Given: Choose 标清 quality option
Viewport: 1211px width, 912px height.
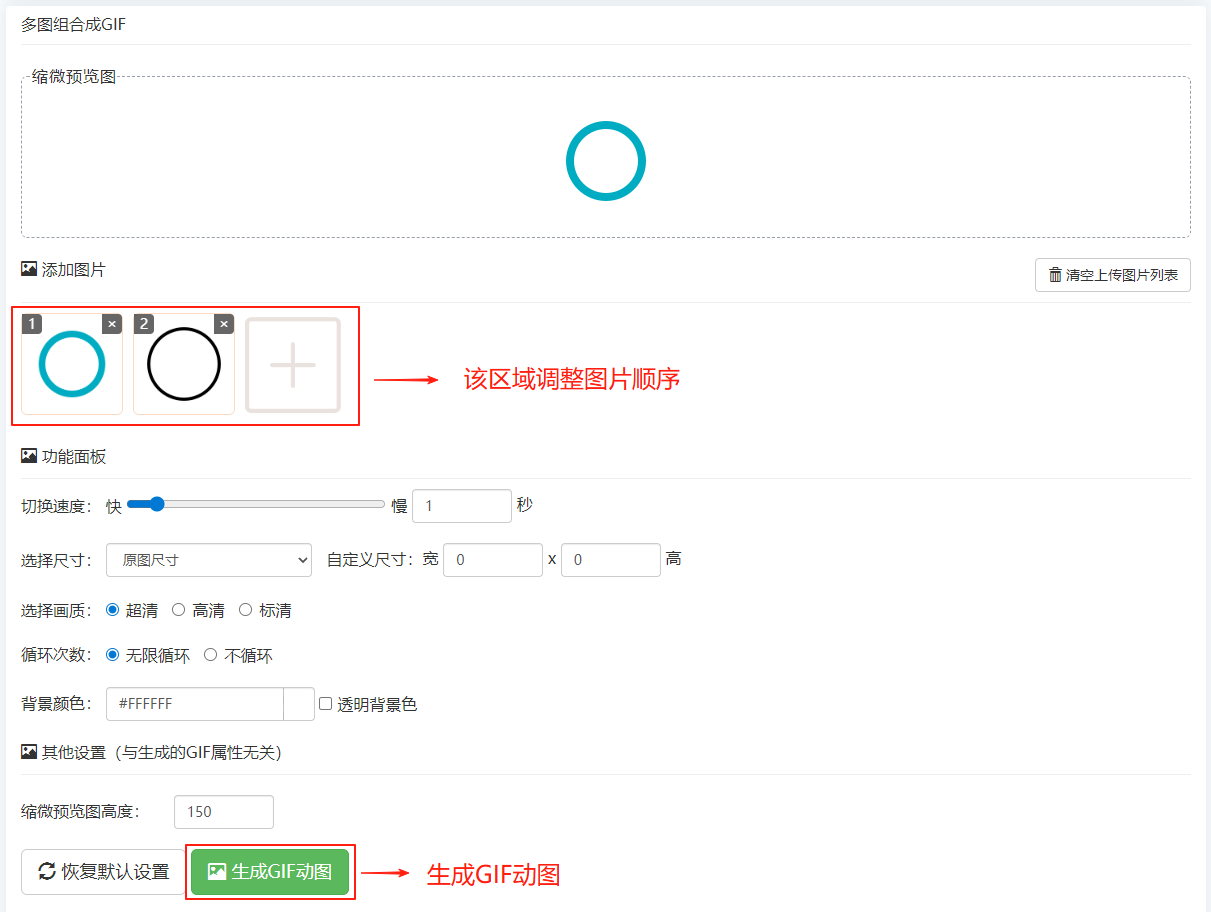Looking at the screenshot, I should [246, 609].
